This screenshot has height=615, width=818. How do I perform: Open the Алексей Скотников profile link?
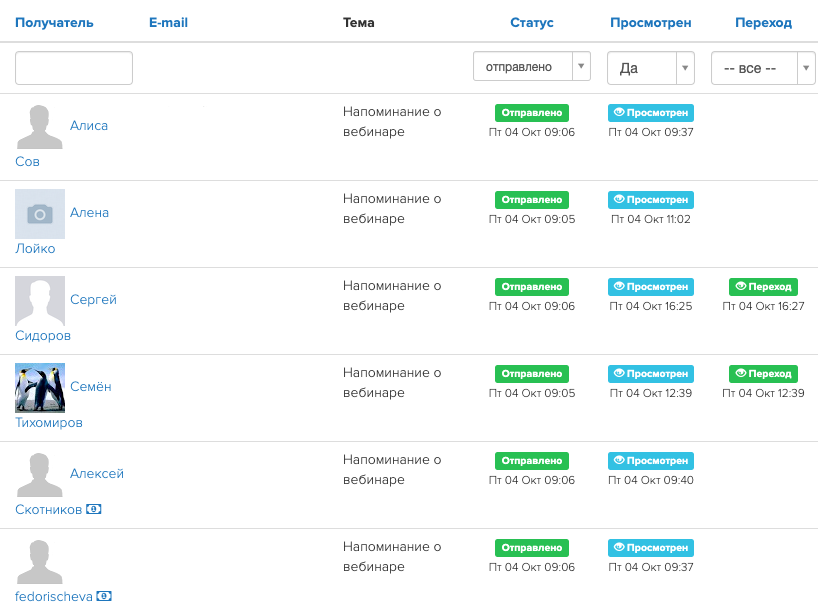(97, 474)
